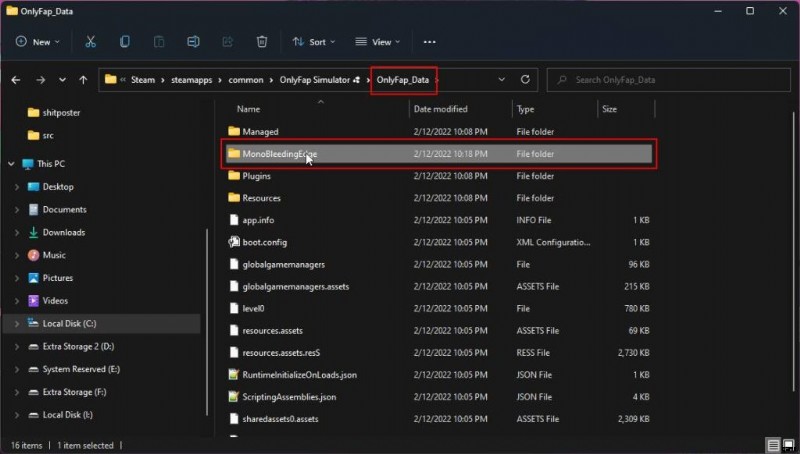800x454 pixels.
Task: Sort by Date modified column header
Action: (440, 109)
